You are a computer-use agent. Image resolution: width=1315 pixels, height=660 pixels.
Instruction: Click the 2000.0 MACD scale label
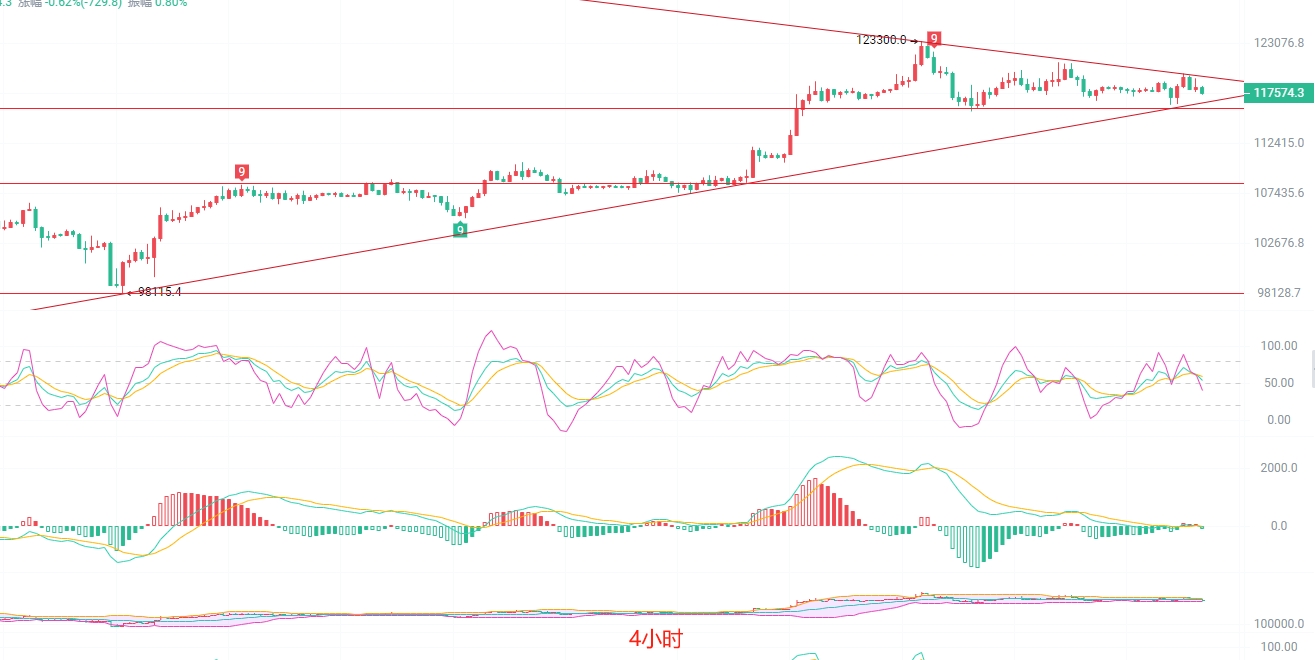coord(1278,468)
